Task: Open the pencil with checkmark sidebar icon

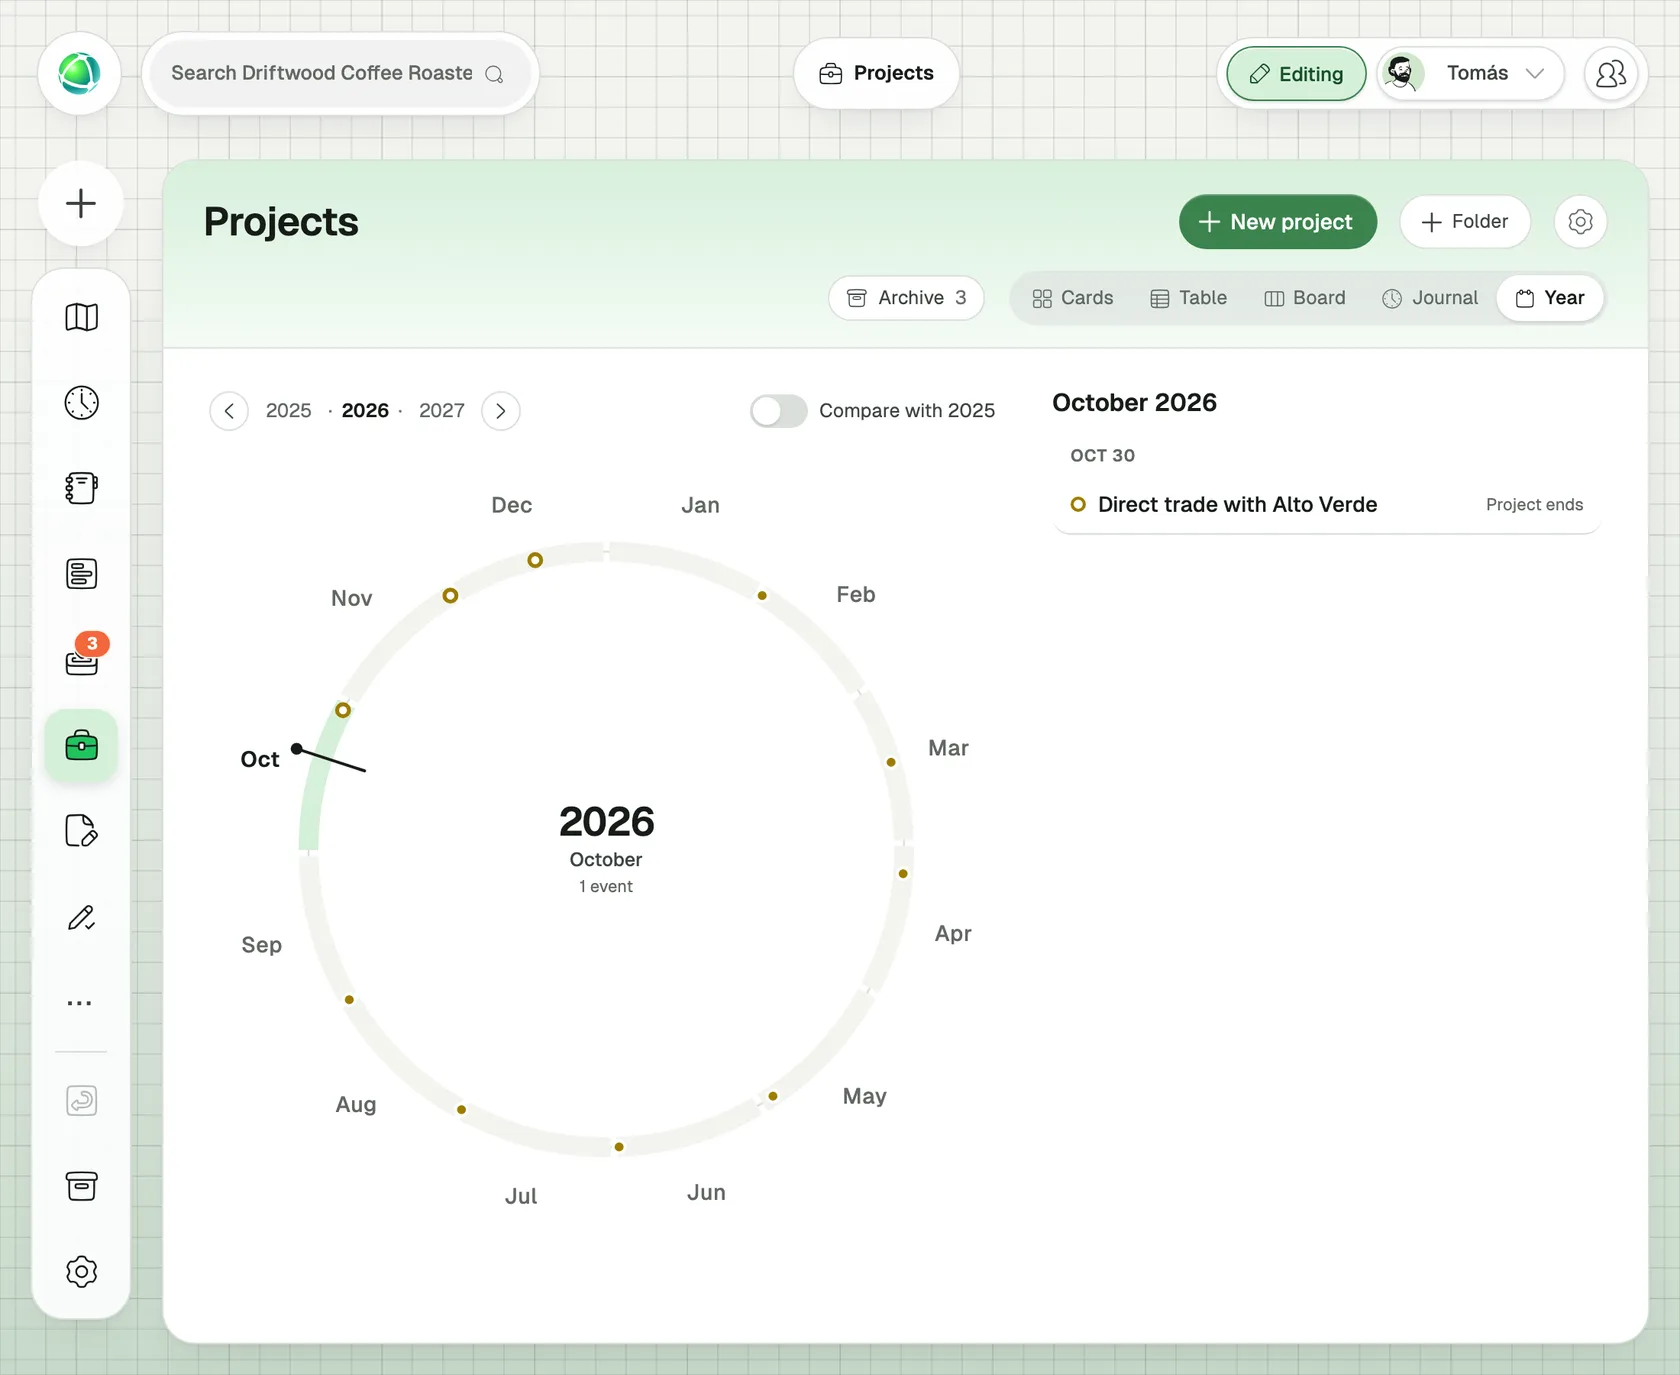Action: click(81, 917)
